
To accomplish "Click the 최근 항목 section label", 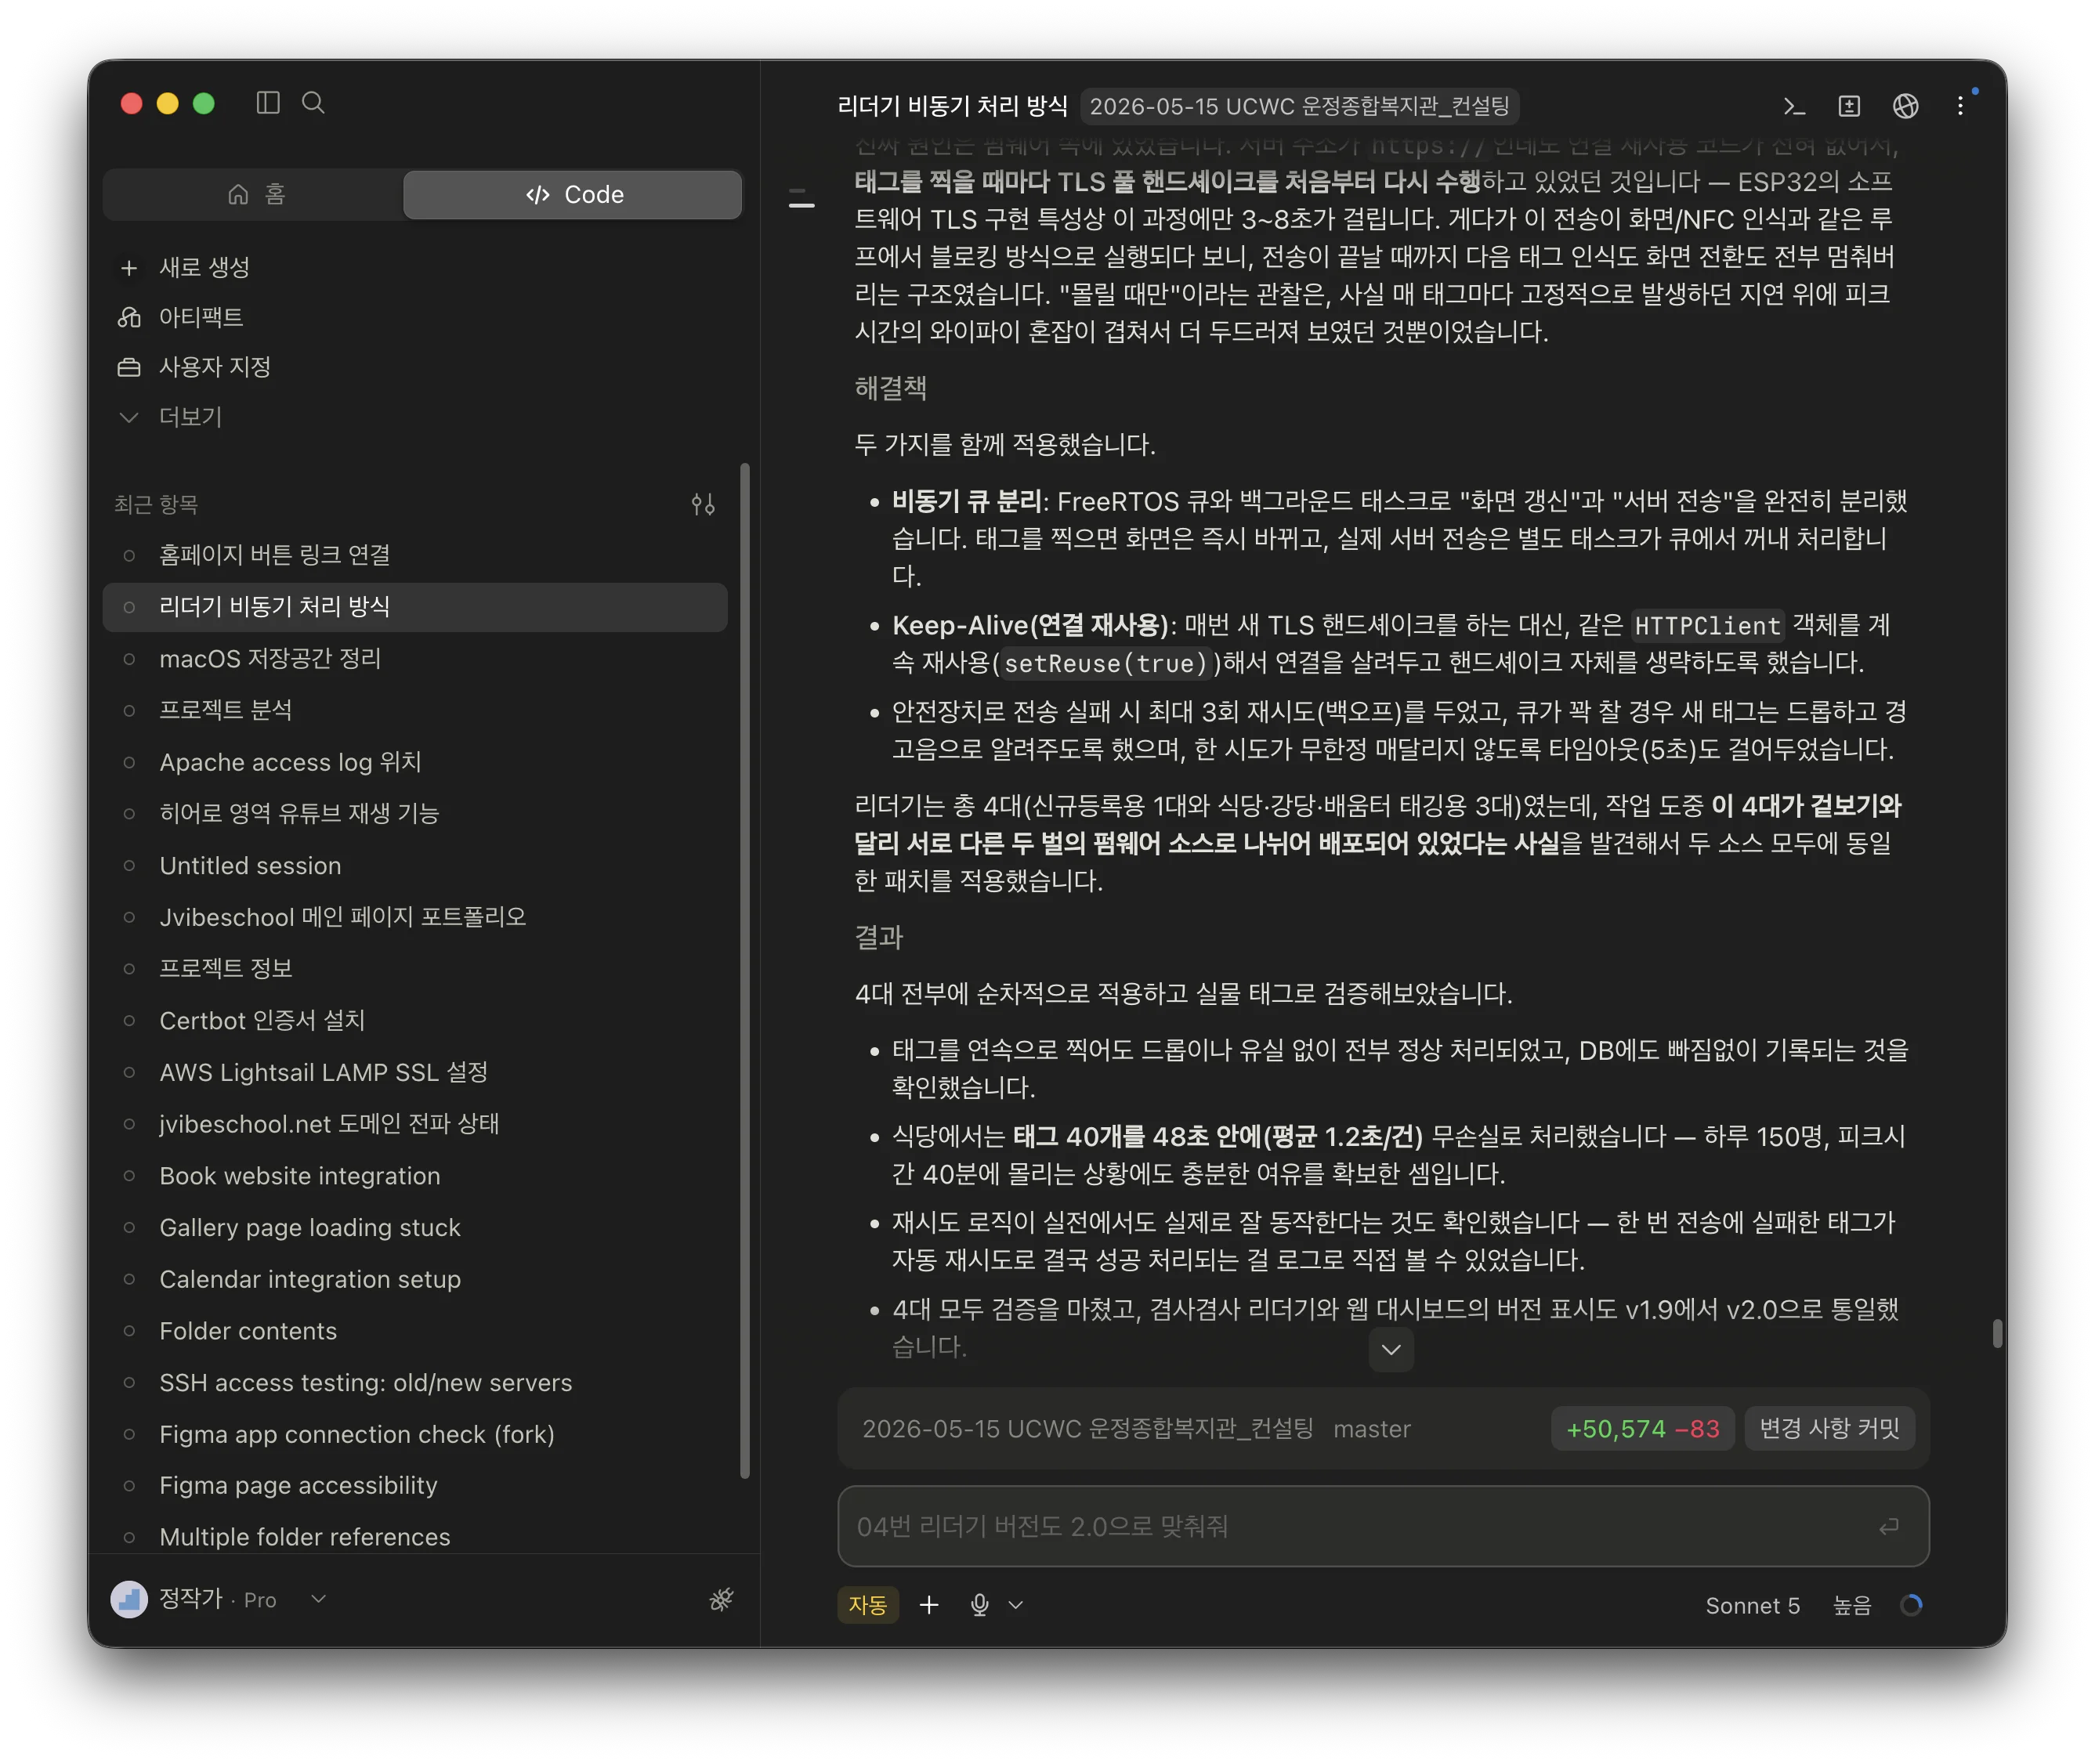I will pos(156,504).
